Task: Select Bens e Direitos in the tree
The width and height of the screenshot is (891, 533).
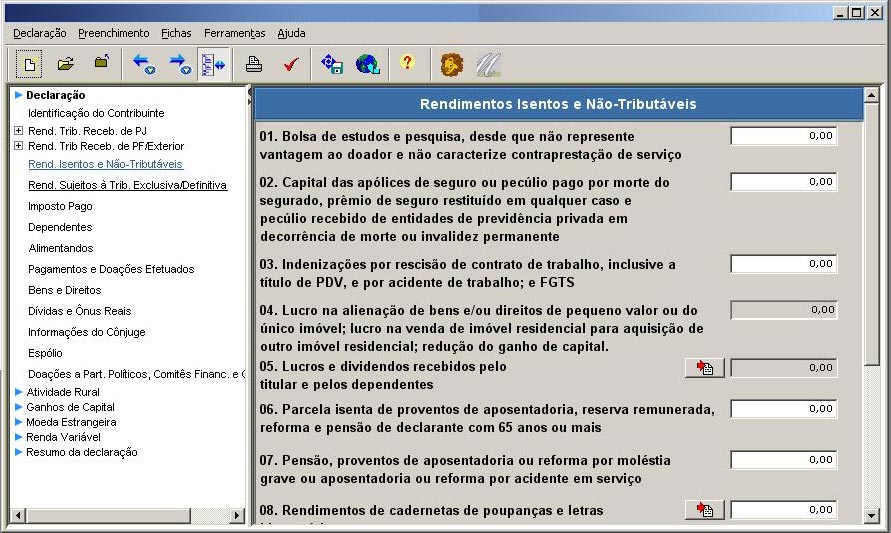Action: tap(64, 290)
